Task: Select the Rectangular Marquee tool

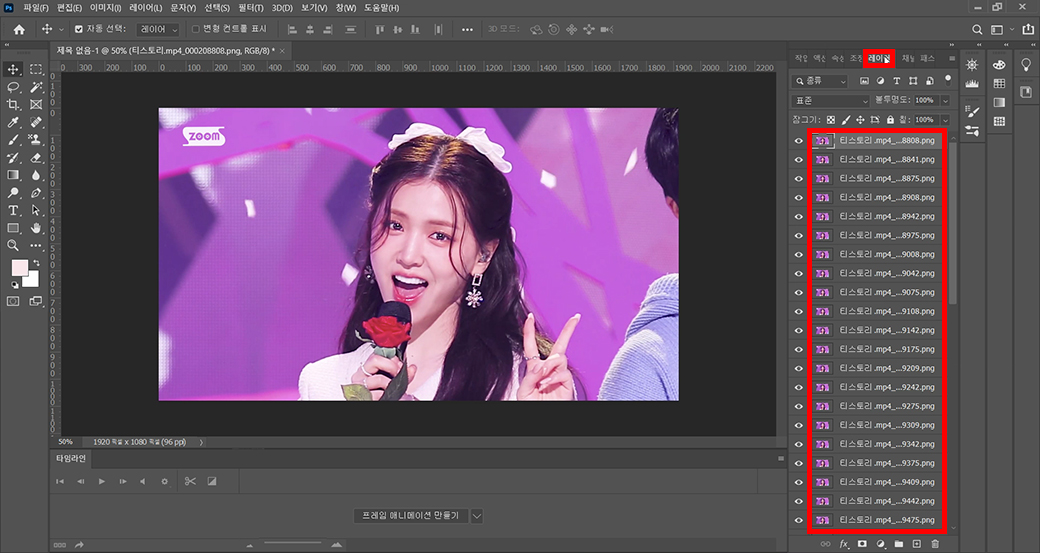Action: point(36,69)
